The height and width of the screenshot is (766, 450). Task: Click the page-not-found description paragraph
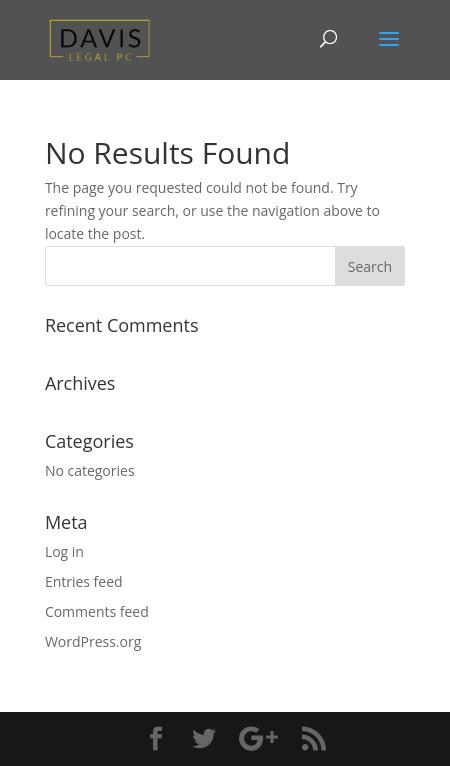tap(213, 211)
